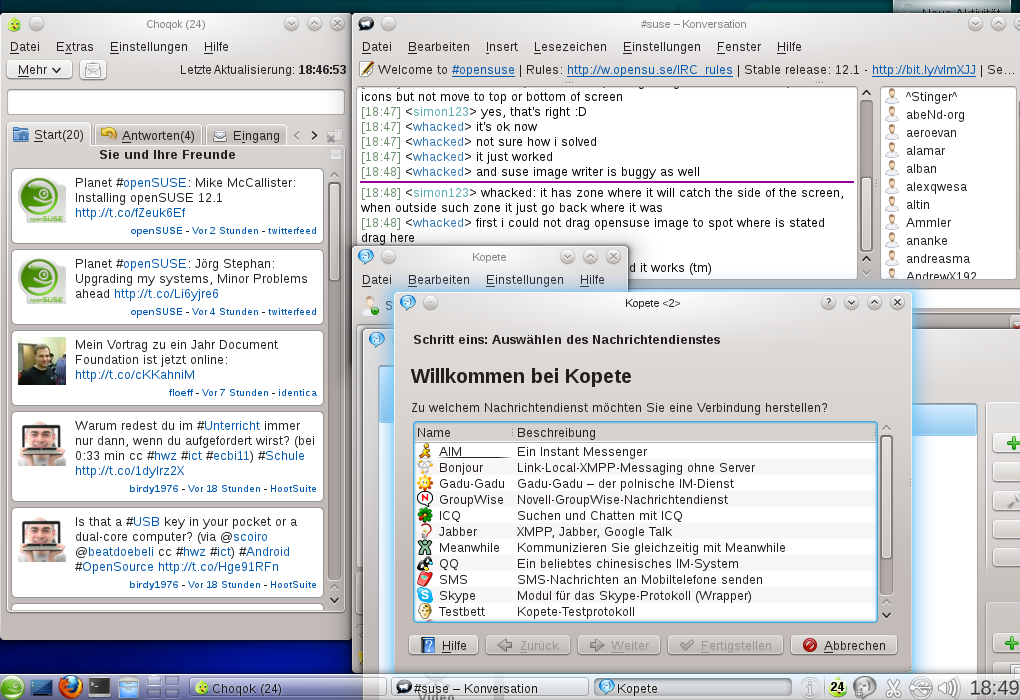Select the ICQ flower icon
Screen dimensions: 1020x700
[x=425, y=515]
